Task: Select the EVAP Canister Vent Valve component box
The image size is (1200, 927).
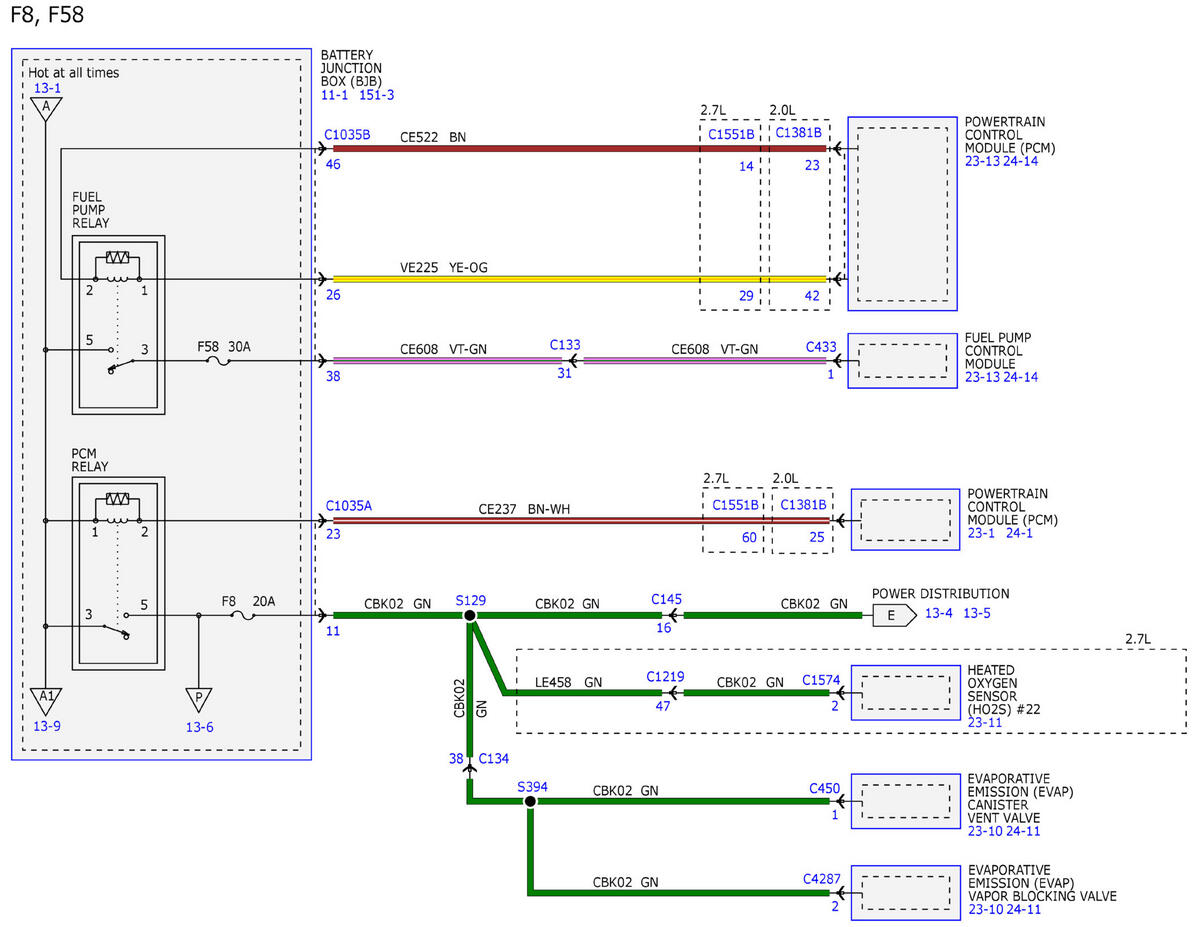Action: 905,801
